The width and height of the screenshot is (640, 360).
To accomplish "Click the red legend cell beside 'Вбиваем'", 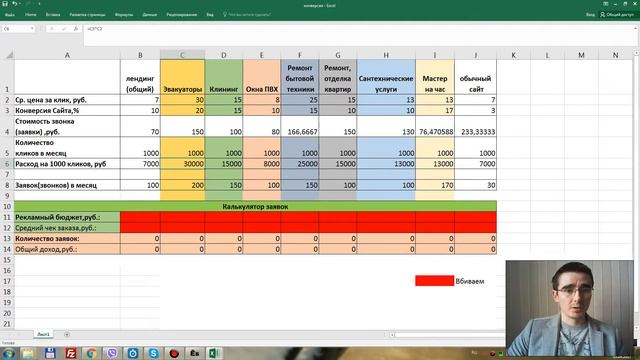I will tap(435, 281).
